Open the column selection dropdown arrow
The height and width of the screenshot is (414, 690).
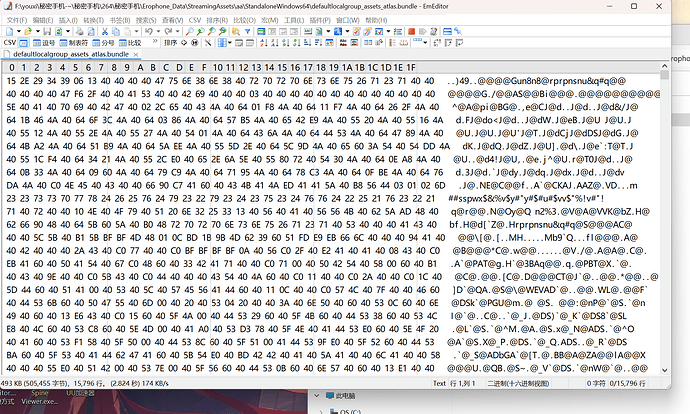[x=230, y=43]
